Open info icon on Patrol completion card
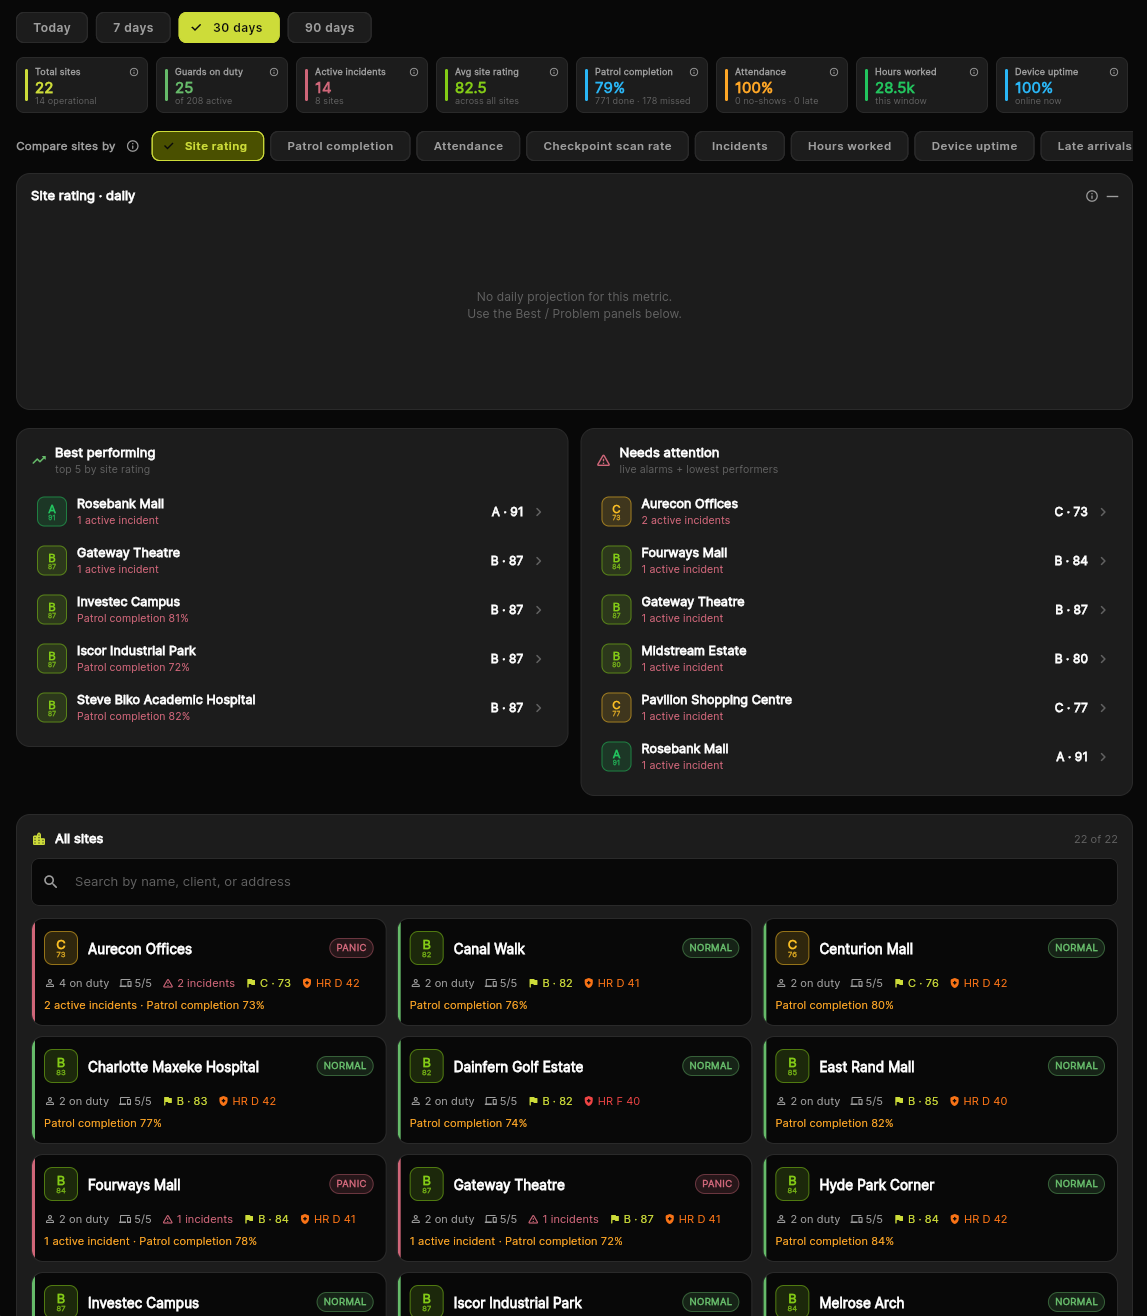Image resolution: width=1147 pixels, height=1316 pixels. [694, 72]
